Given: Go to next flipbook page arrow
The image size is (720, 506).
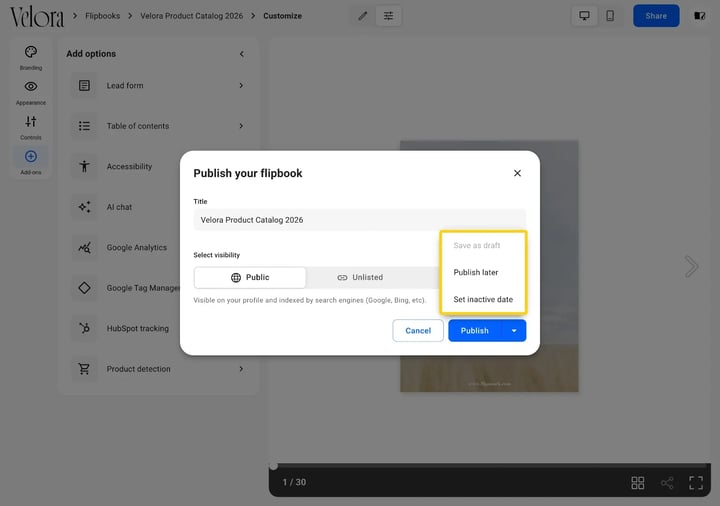Looking at the screenshot, I should point(691,266).
